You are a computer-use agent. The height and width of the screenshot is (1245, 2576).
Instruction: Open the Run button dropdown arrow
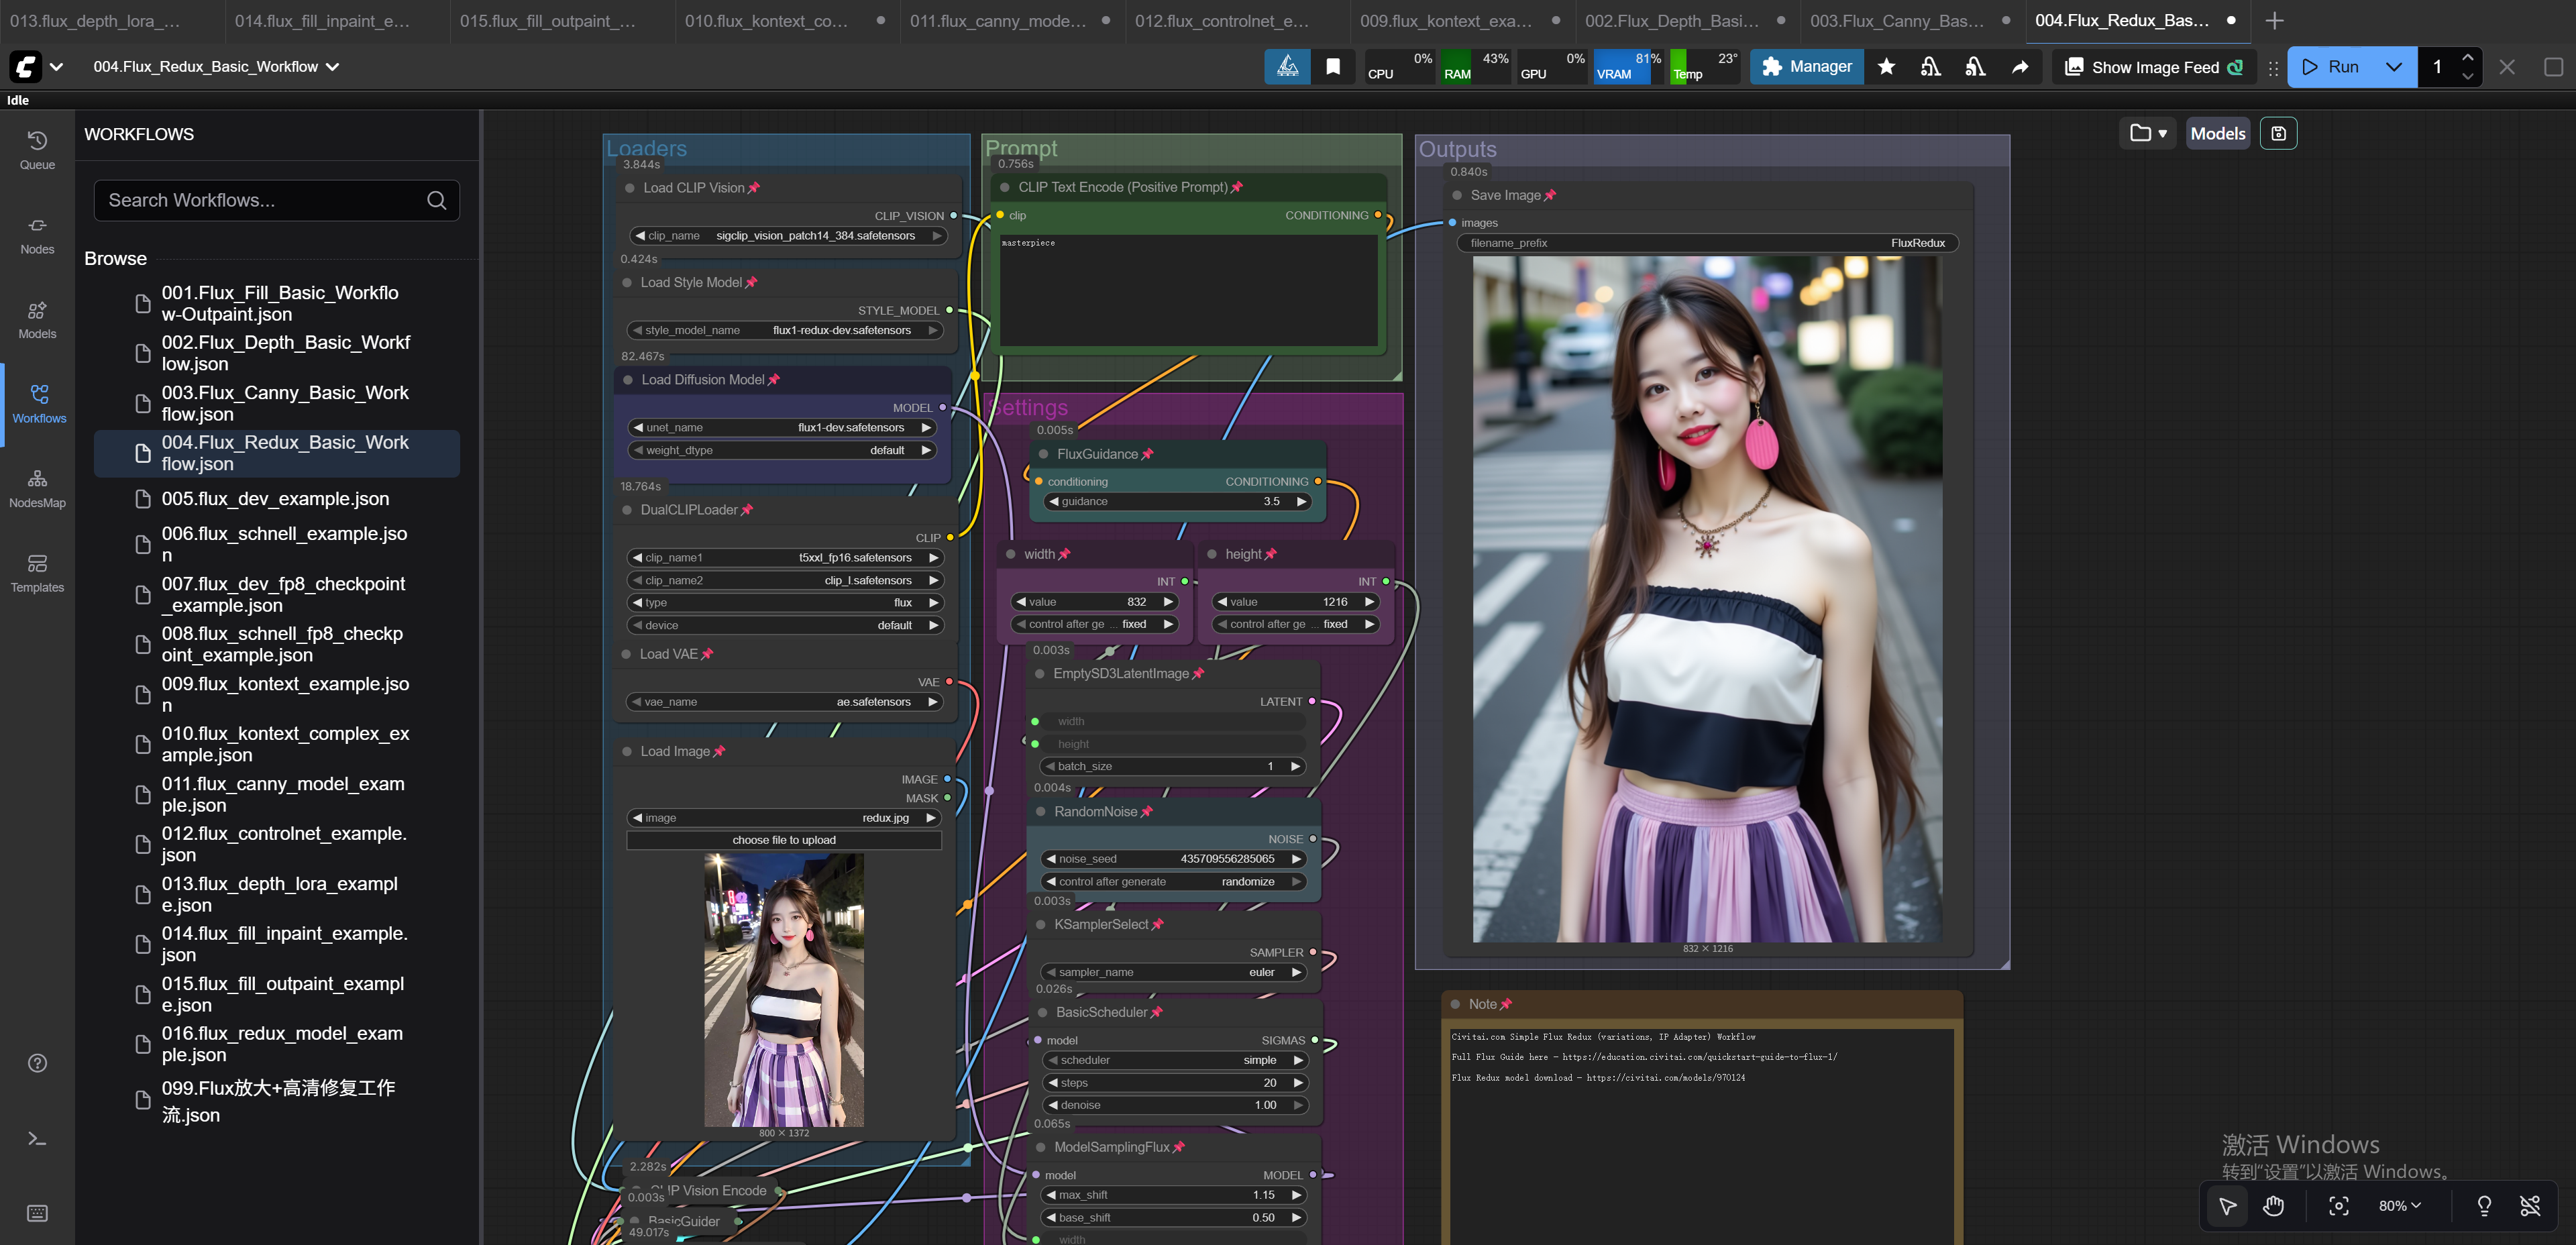pos(2393,66)
